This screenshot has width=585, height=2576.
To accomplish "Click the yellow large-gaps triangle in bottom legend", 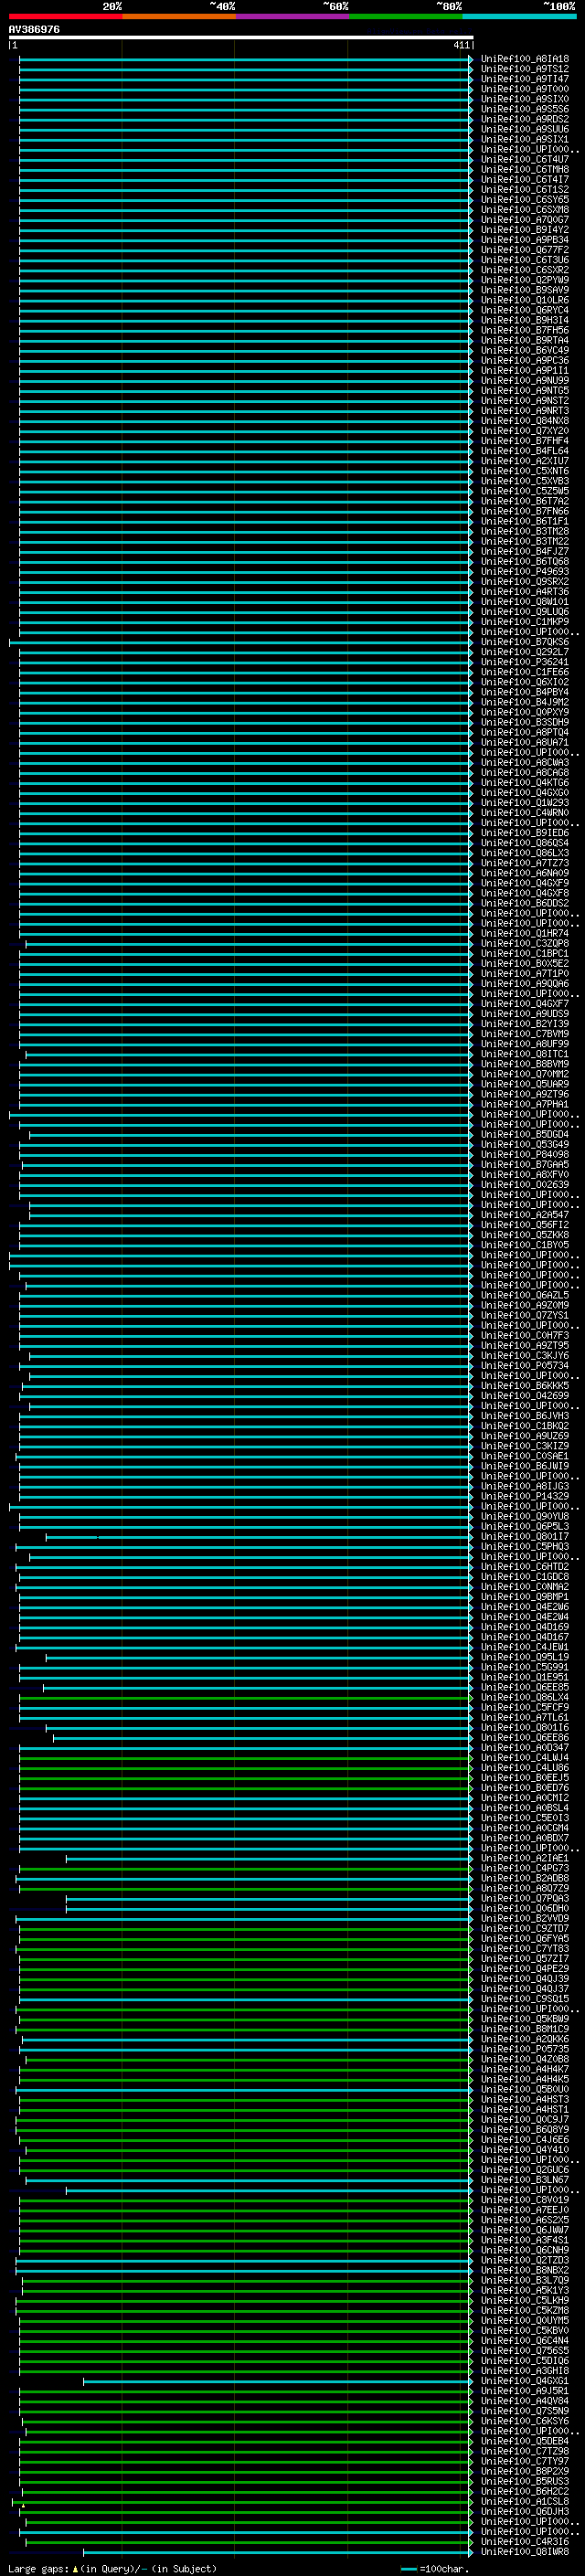I will coord(75,2568).
